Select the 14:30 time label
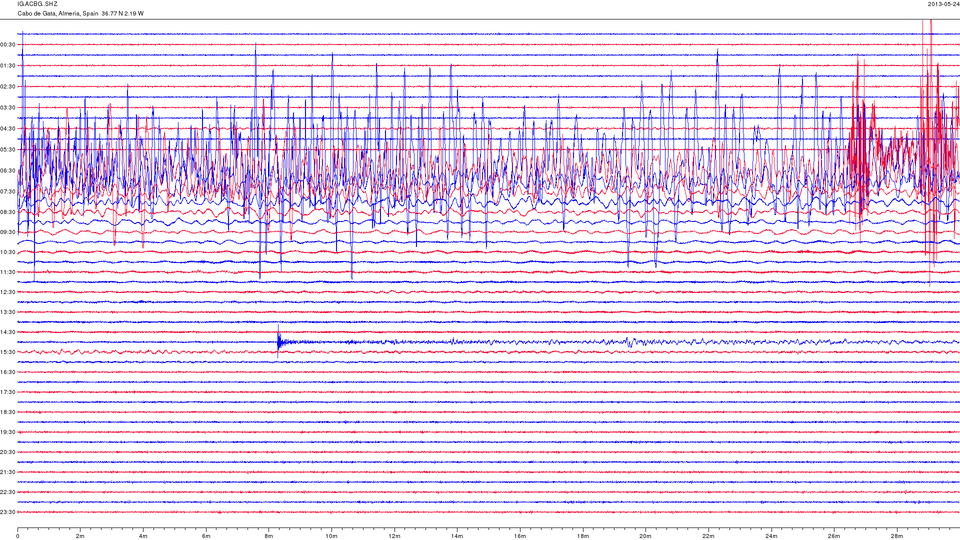This screenshot has height=540, width=960. (7, 332)
